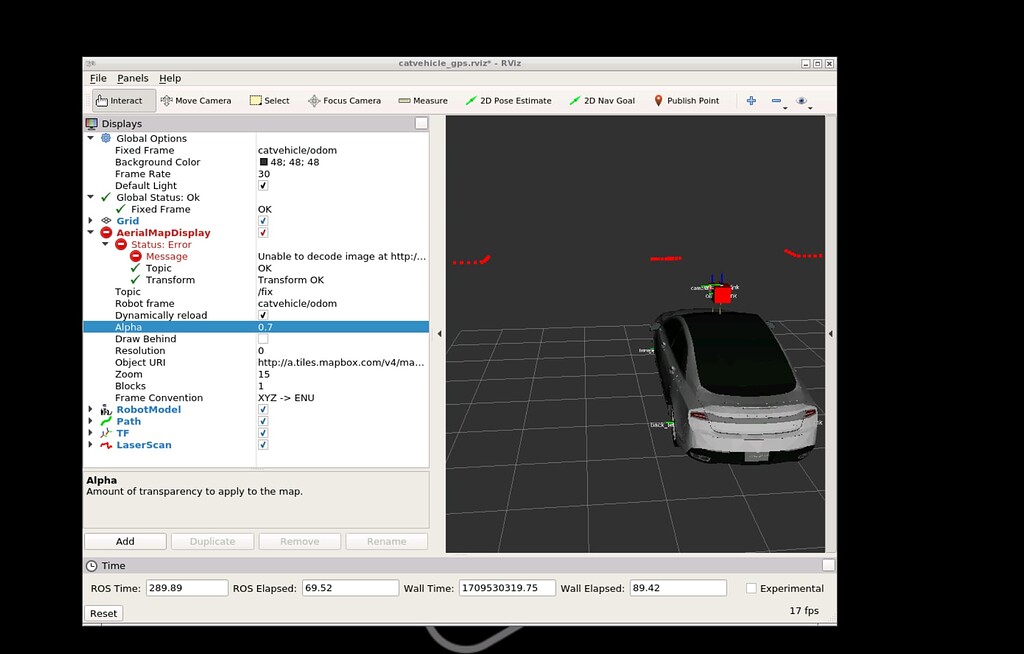Click the AerialMapDisplay red error icon
This screenshot has height=654, width=1024.
point(106,233)
